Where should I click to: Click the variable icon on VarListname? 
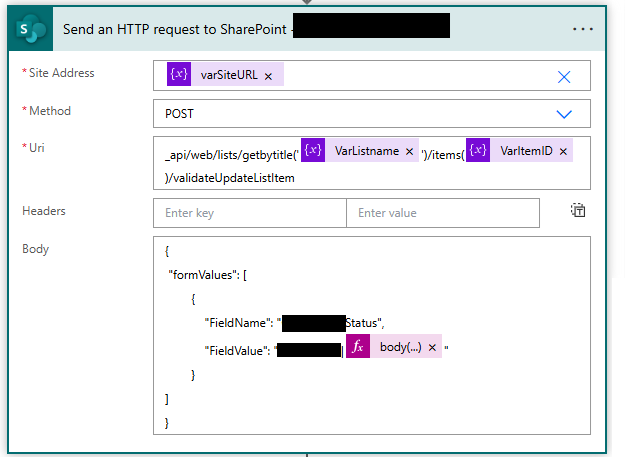313,151
